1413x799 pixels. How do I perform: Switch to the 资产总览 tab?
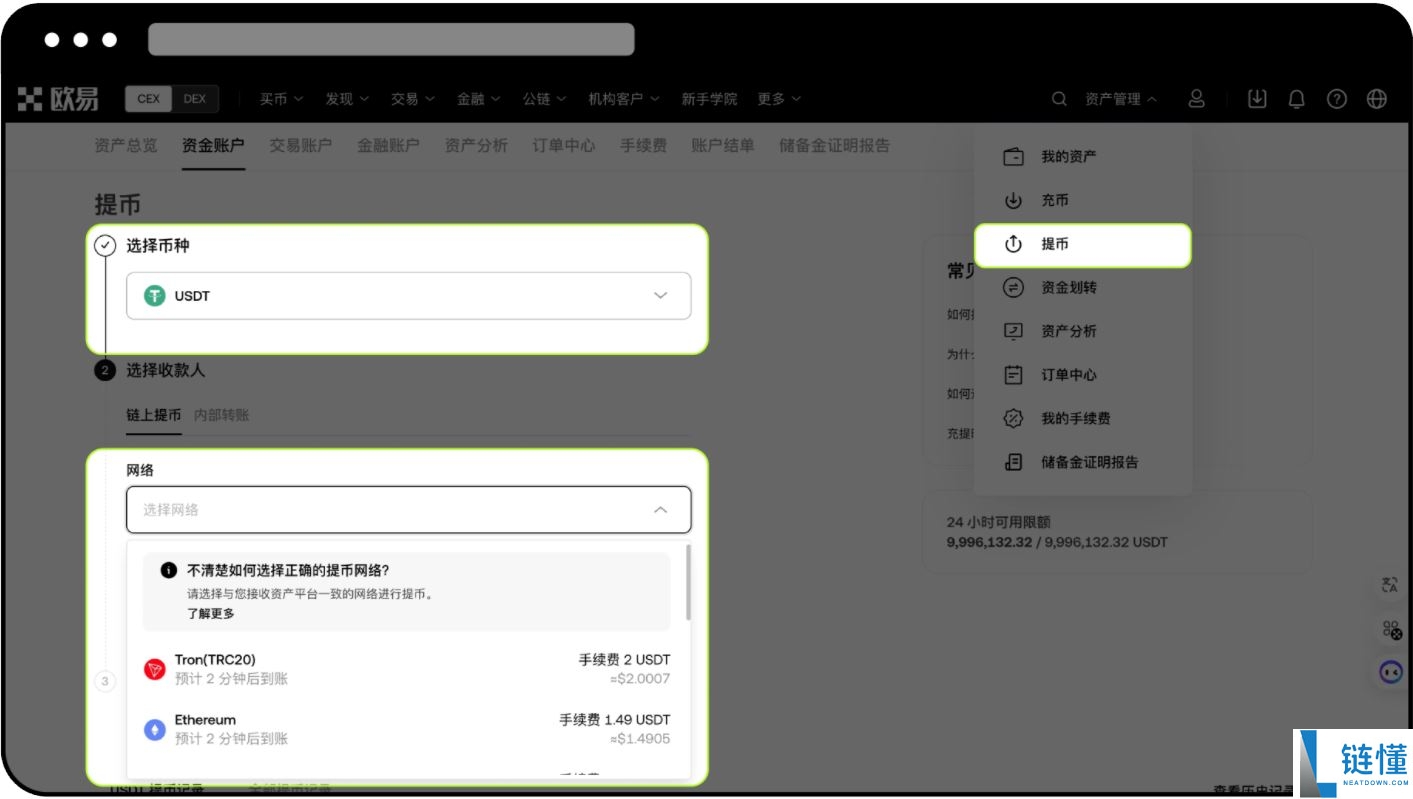point(125,146)
